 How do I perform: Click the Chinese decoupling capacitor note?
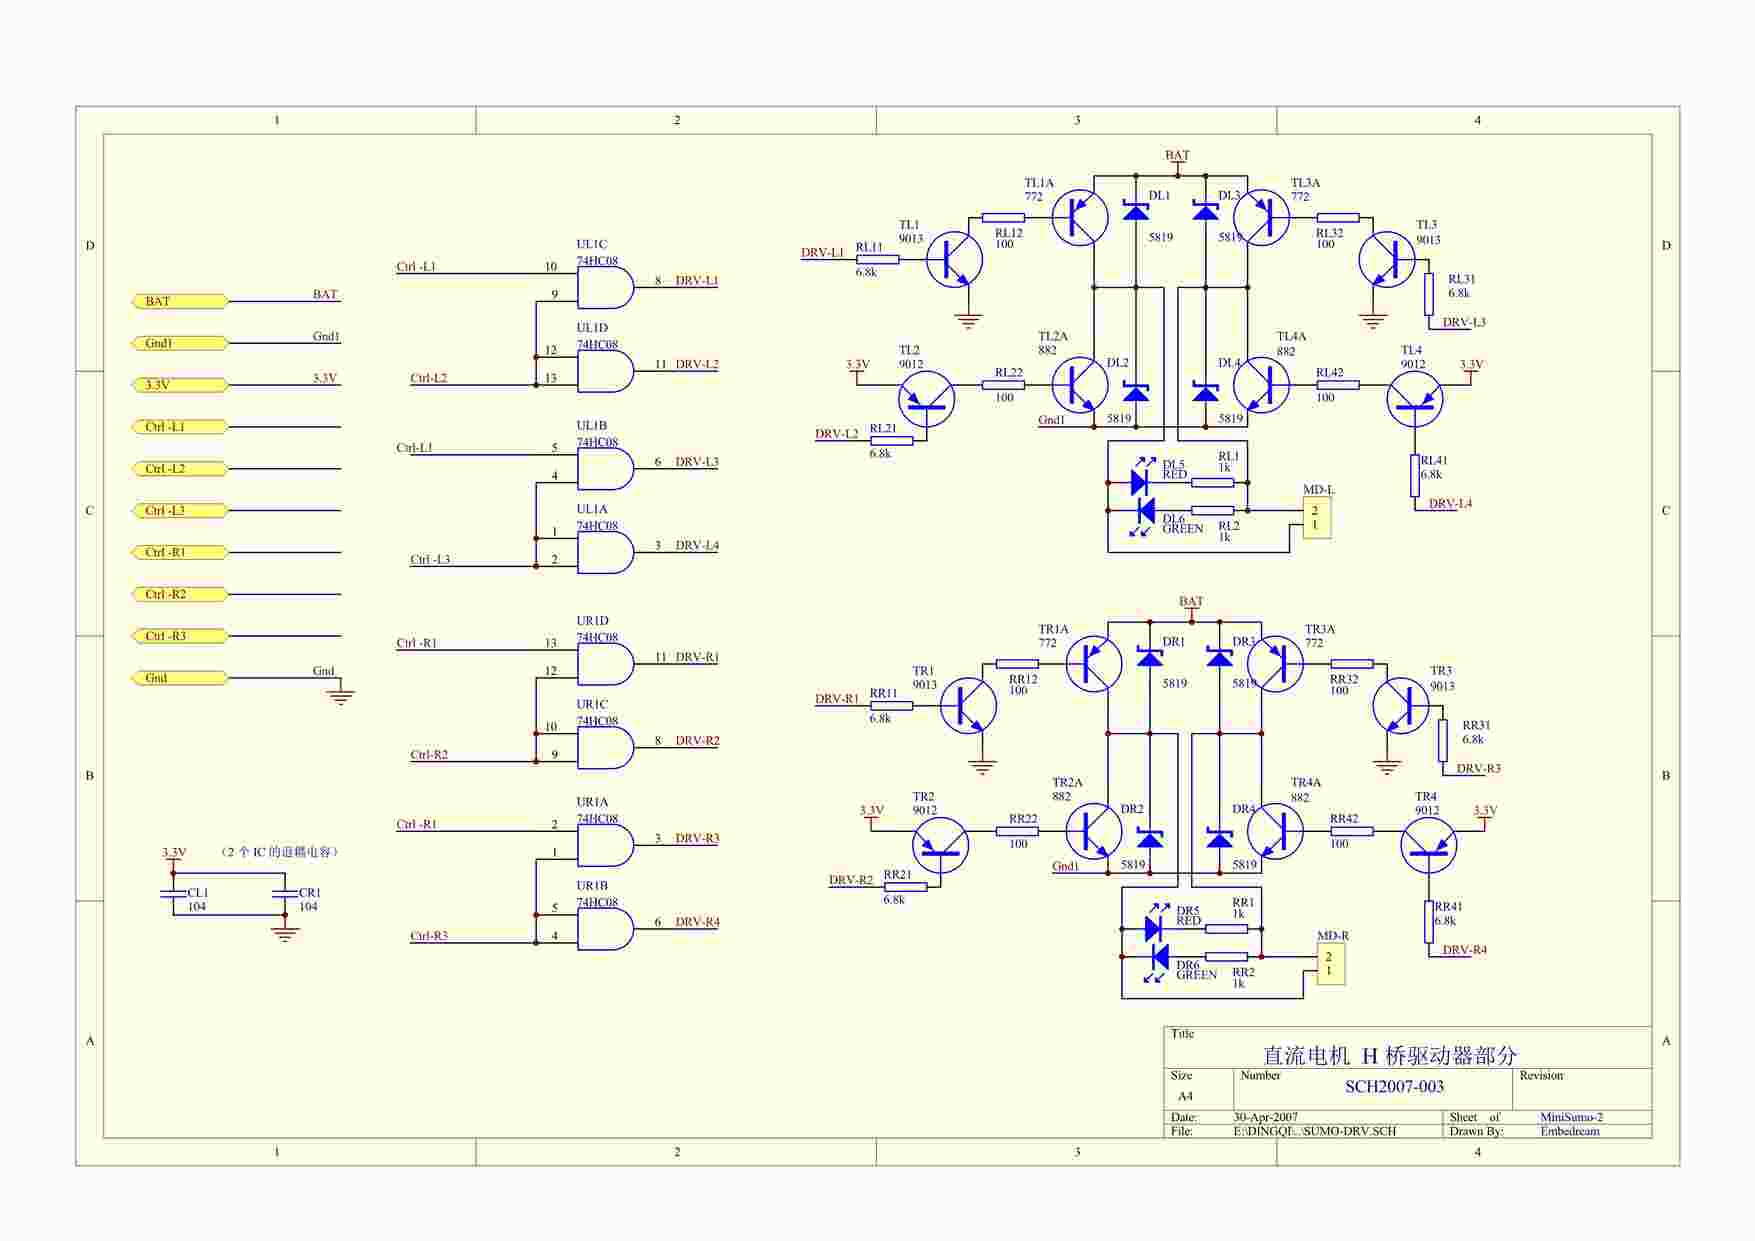click(x=281, y=852)
